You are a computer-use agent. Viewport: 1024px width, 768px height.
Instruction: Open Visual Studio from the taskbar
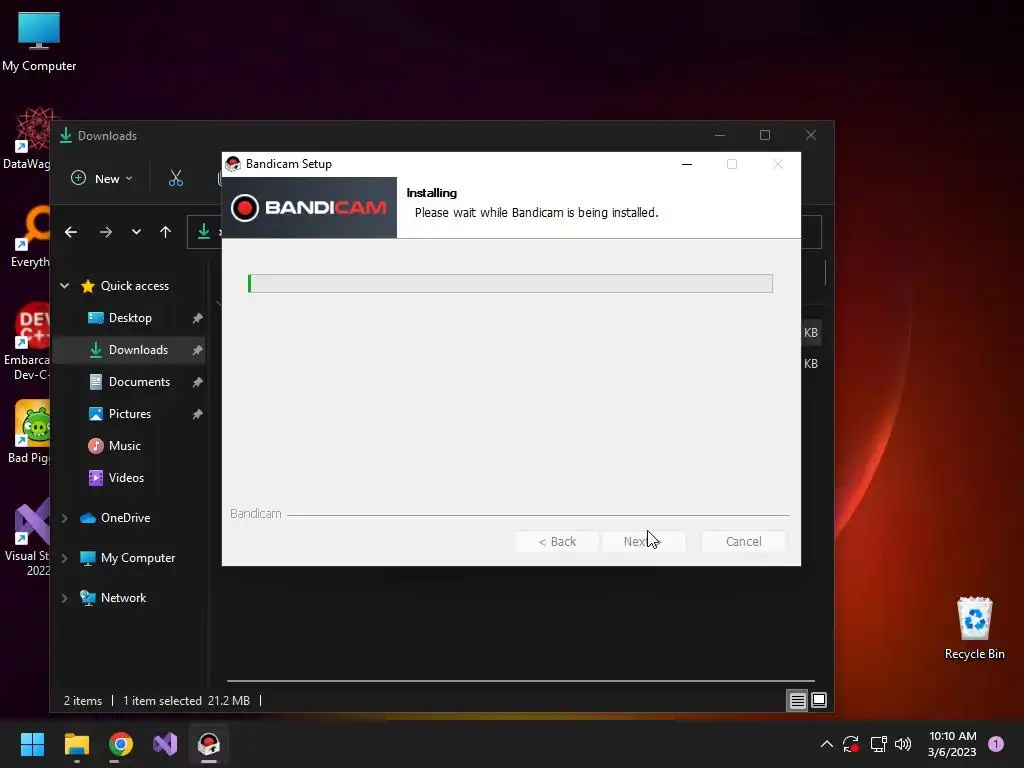coord(165,744)
